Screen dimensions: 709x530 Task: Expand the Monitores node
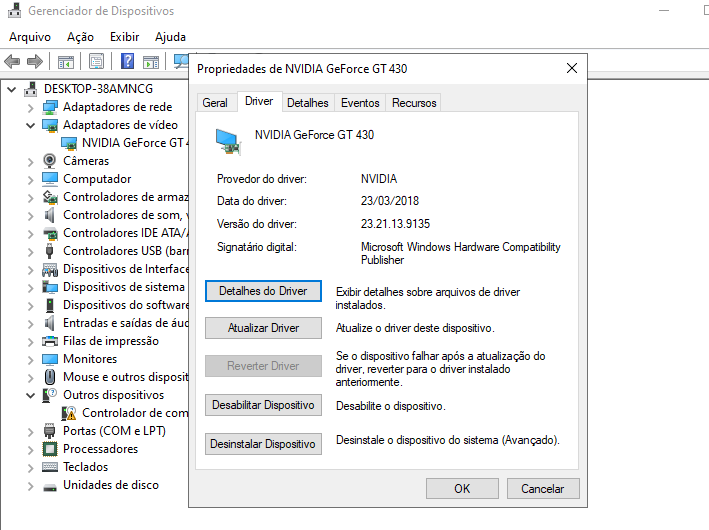30,360
